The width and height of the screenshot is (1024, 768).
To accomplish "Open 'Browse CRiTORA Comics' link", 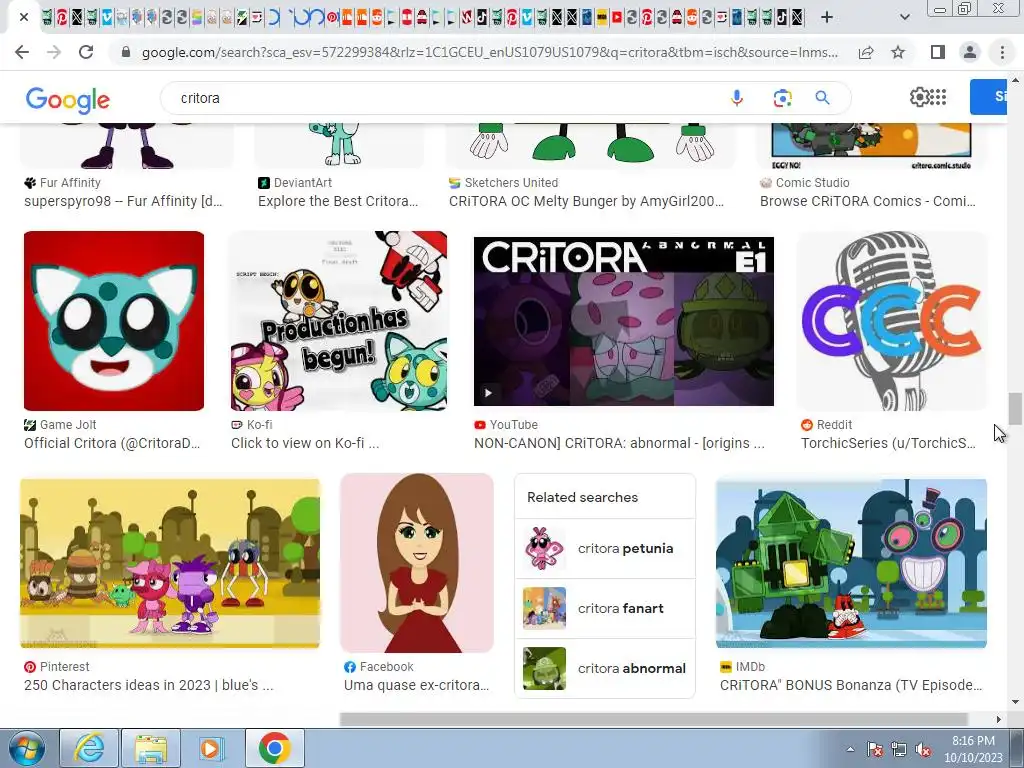I will point(868,201).
